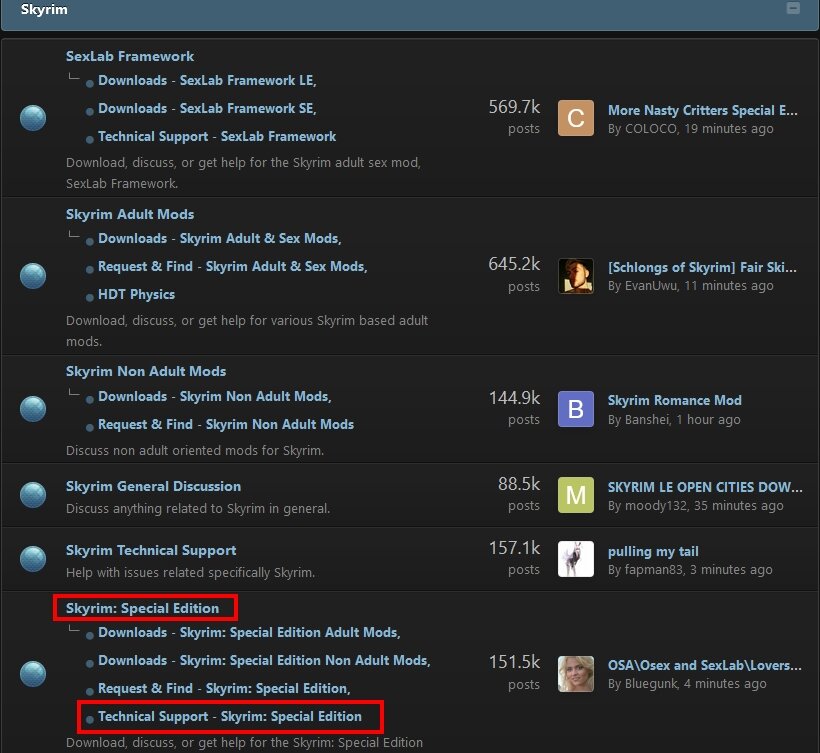Open Request & Find - Skyrim Adult & Sex Mods
This screenshot has width=820, height=753.
233,266
